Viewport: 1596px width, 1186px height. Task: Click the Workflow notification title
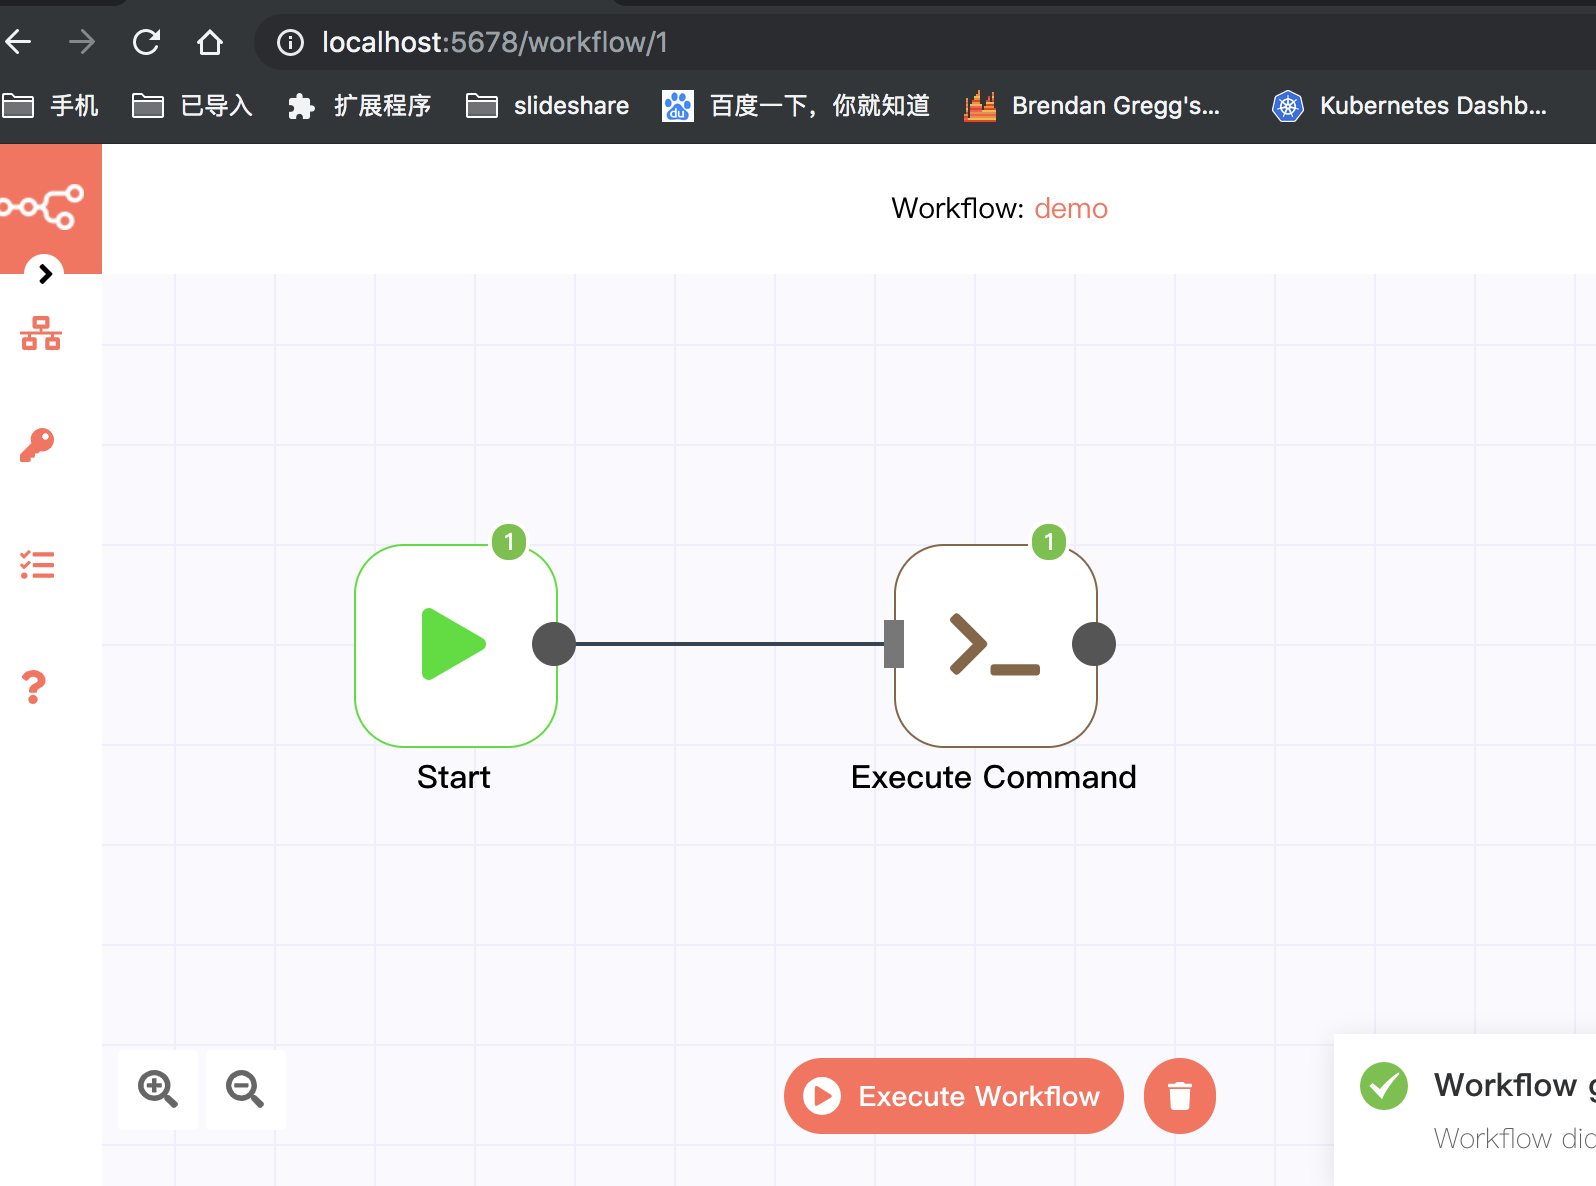1514,1085
